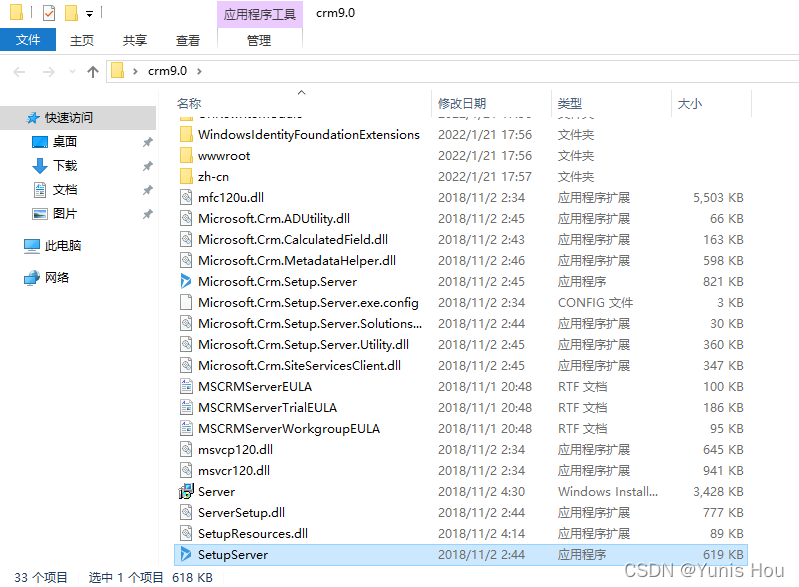Viewport: 799px width, 587px height.
Task: Click crm9.0 in the address bar
Action: [x=167, y=71]
